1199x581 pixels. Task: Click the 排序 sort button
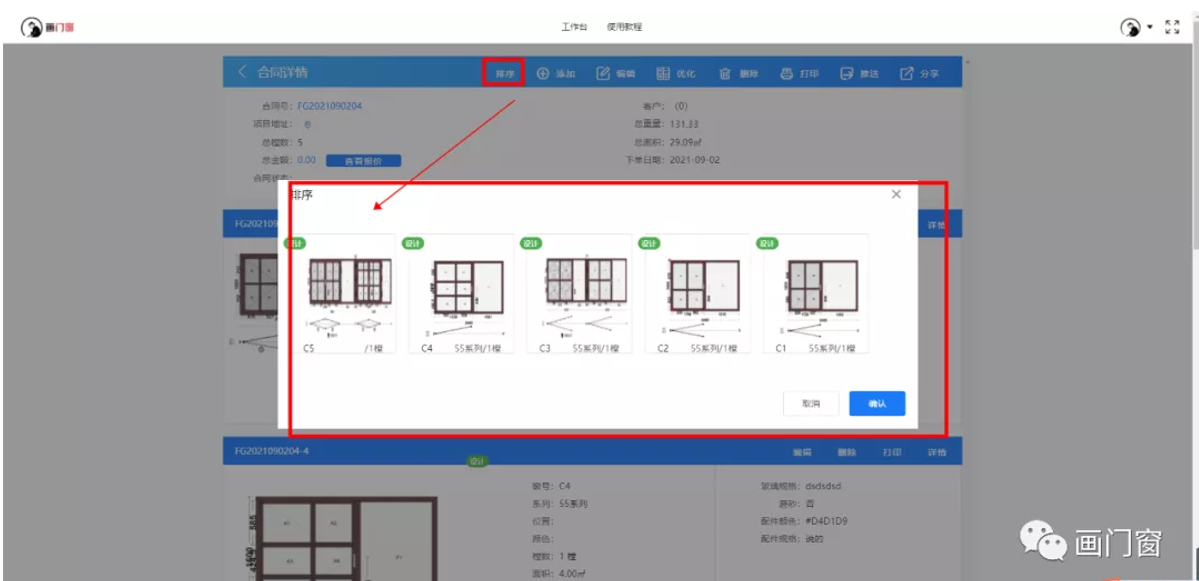(x=504, y=73)
